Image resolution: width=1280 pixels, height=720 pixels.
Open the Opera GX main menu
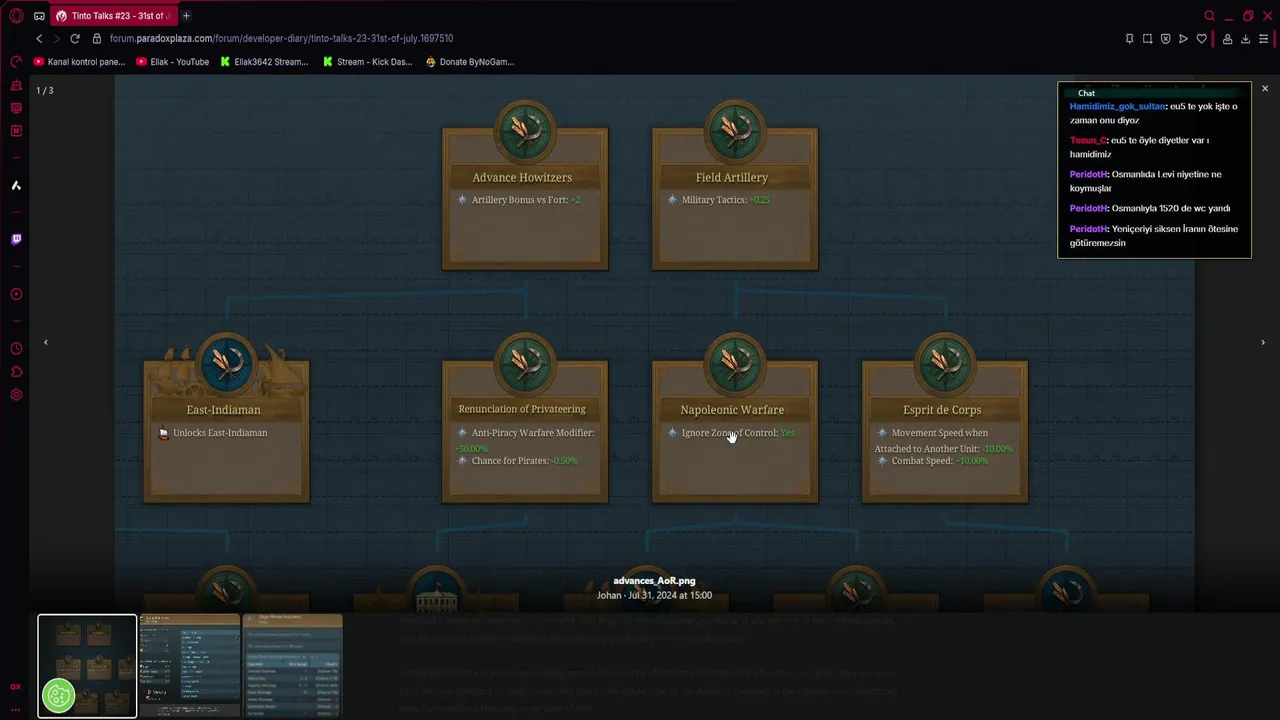16,16
